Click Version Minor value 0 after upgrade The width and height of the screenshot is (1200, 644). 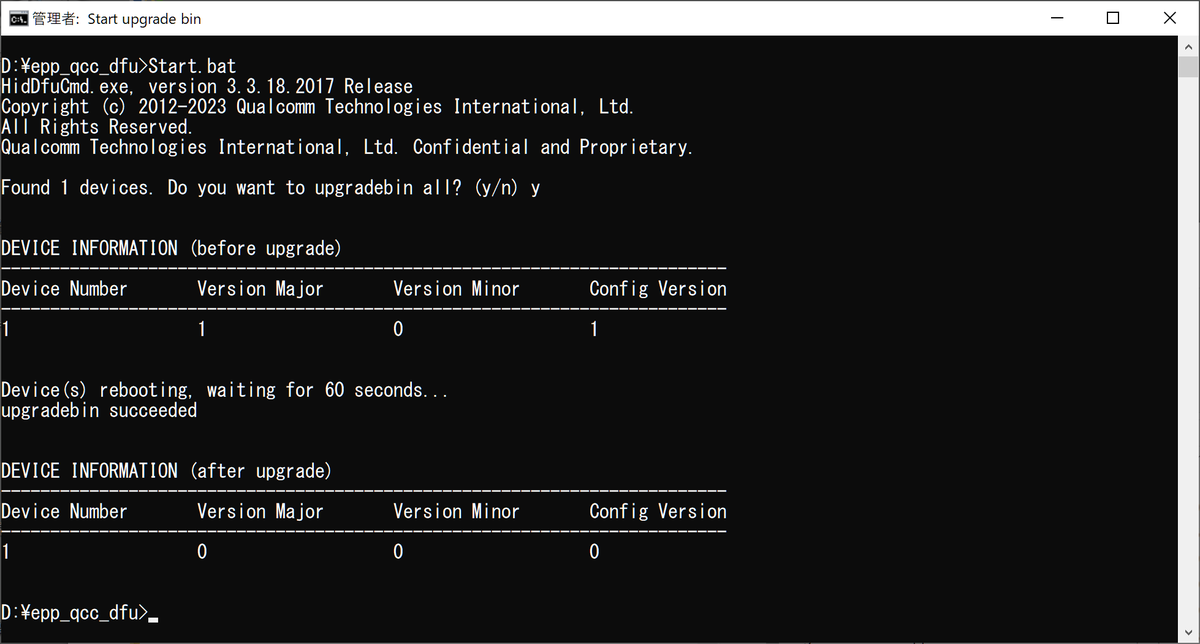(398, 552)
